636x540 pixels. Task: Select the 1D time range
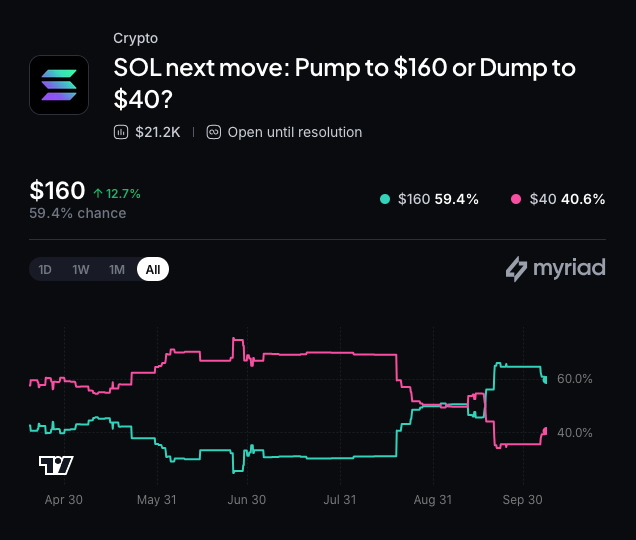pos(45,269)
